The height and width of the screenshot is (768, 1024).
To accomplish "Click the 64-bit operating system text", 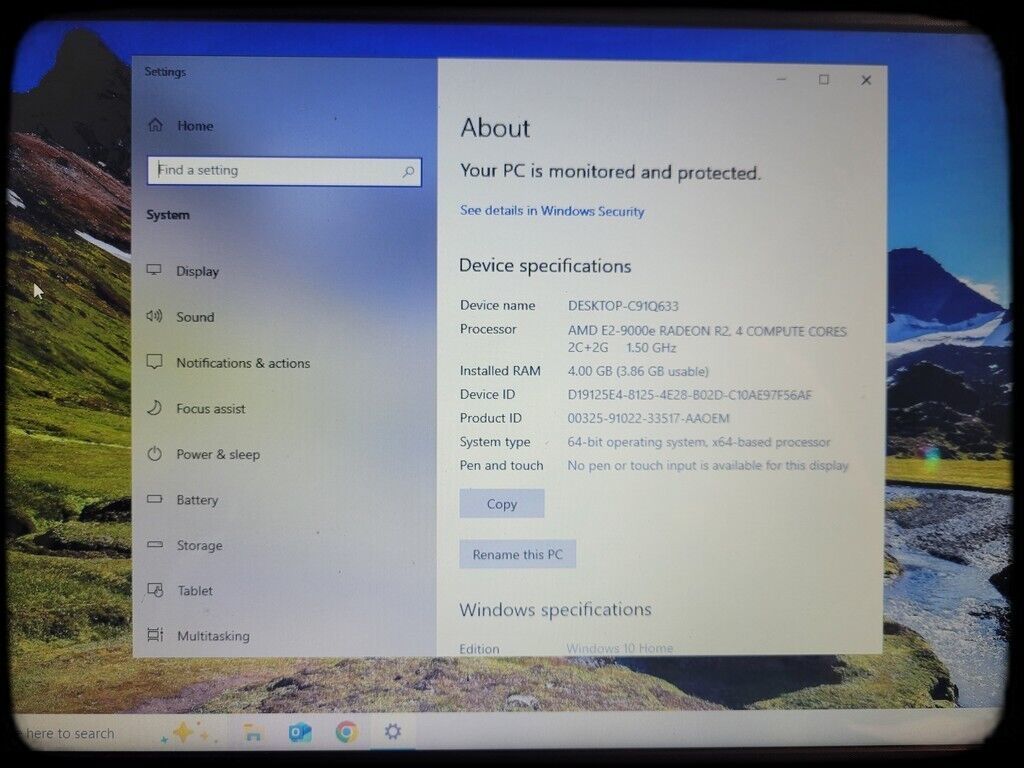I will [699, 442].
